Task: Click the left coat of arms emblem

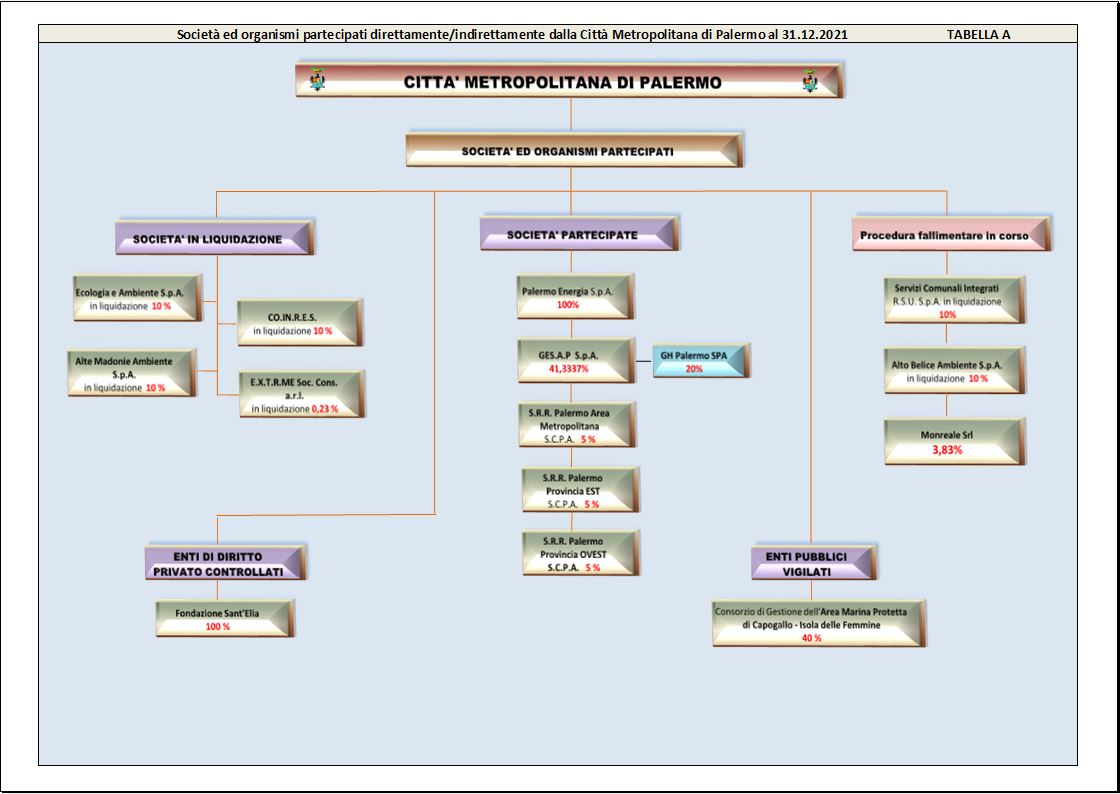Action: pyautogui.click(x=317, y=81)
